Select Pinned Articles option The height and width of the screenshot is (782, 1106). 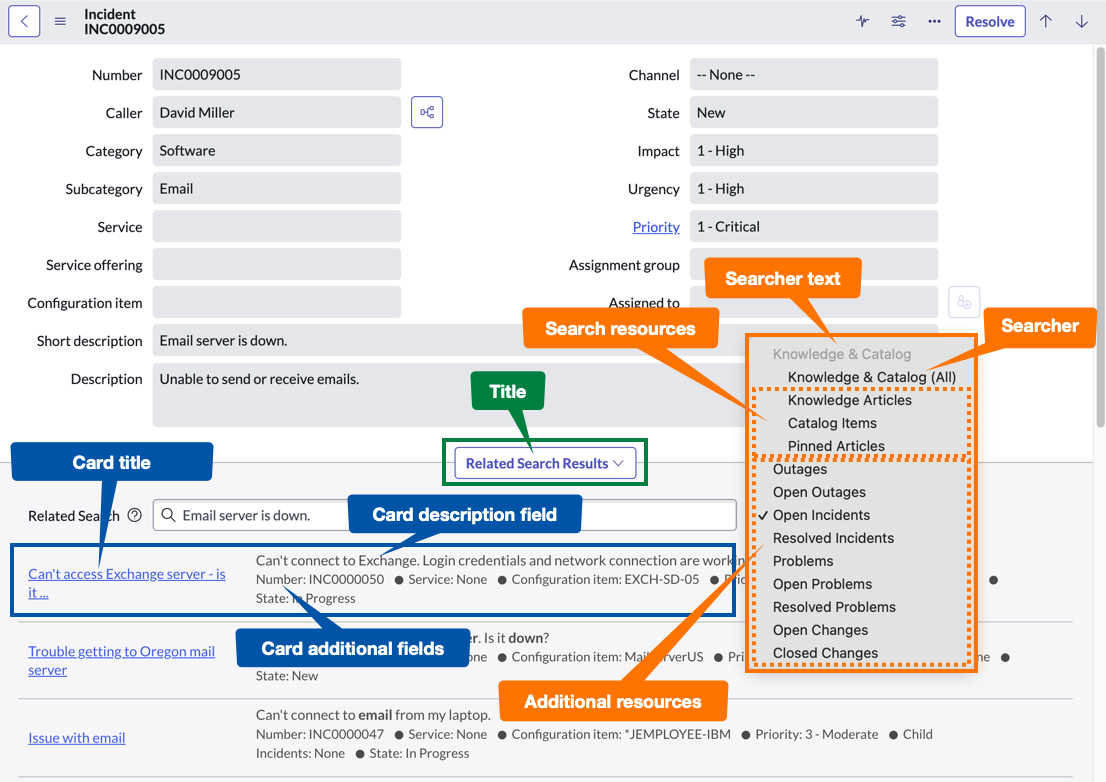tap(836, 446)
